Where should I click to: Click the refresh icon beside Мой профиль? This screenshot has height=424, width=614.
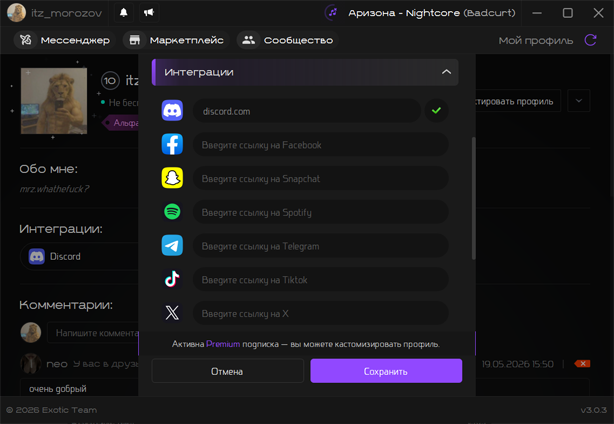(x=590, y=40)
